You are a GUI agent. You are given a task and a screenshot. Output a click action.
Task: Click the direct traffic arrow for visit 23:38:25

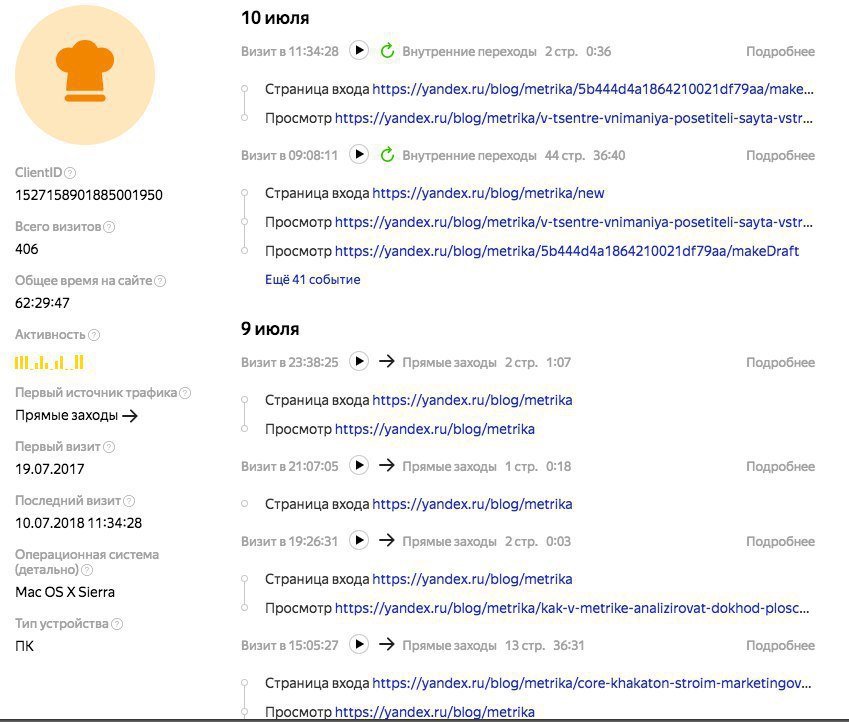pos(387,361)
